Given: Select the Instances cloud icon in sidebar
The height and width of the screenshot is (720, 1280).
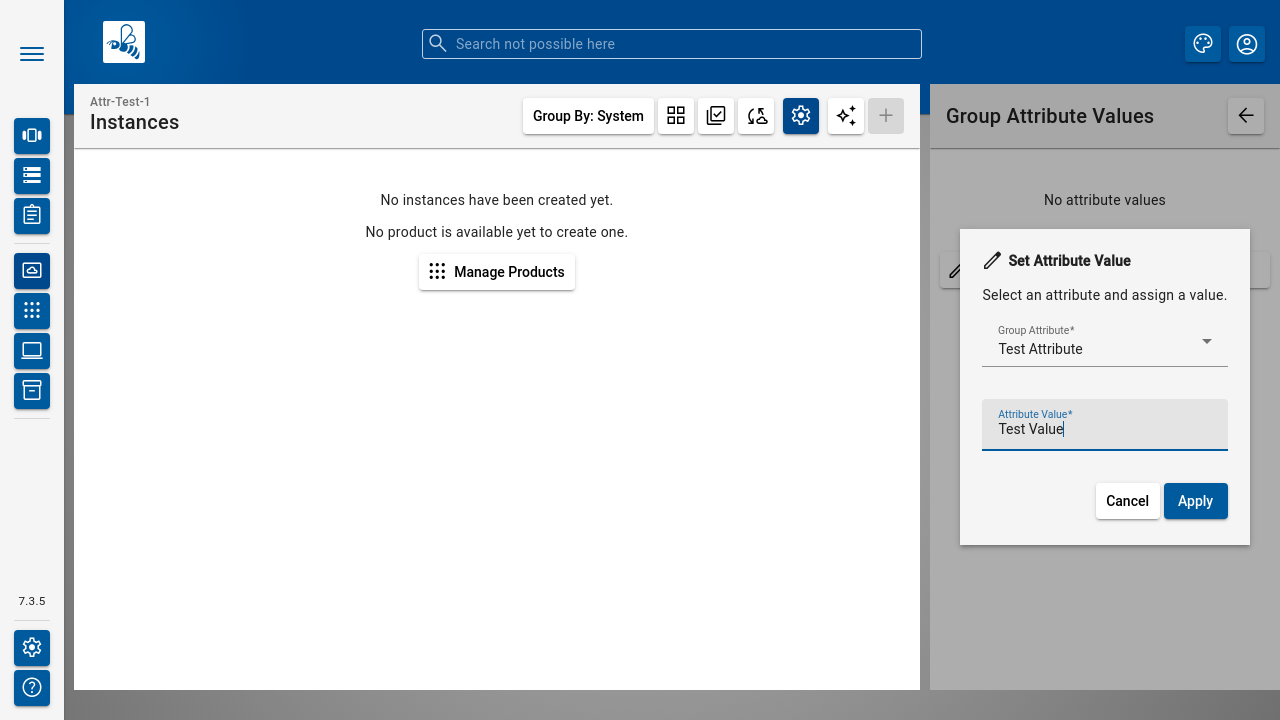Looking at the screenshot, I should coord(32,271).
